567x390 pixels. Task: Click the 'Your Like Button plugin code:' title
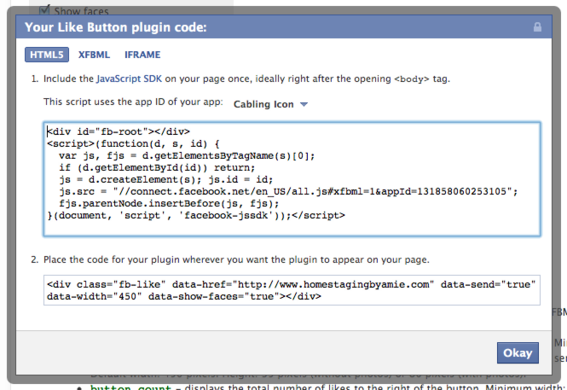pos(116,27)
